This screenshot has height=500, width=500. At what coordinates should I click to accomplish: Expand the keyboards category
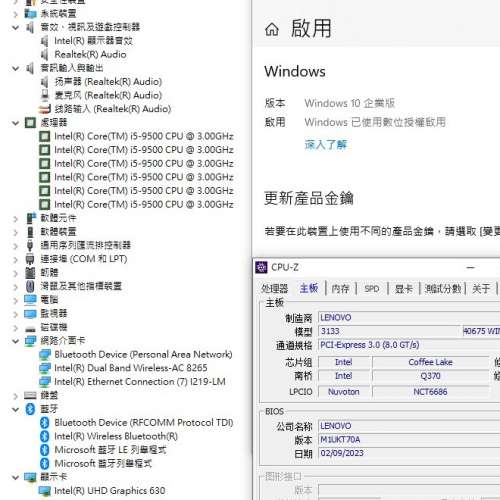pos(15,396)
